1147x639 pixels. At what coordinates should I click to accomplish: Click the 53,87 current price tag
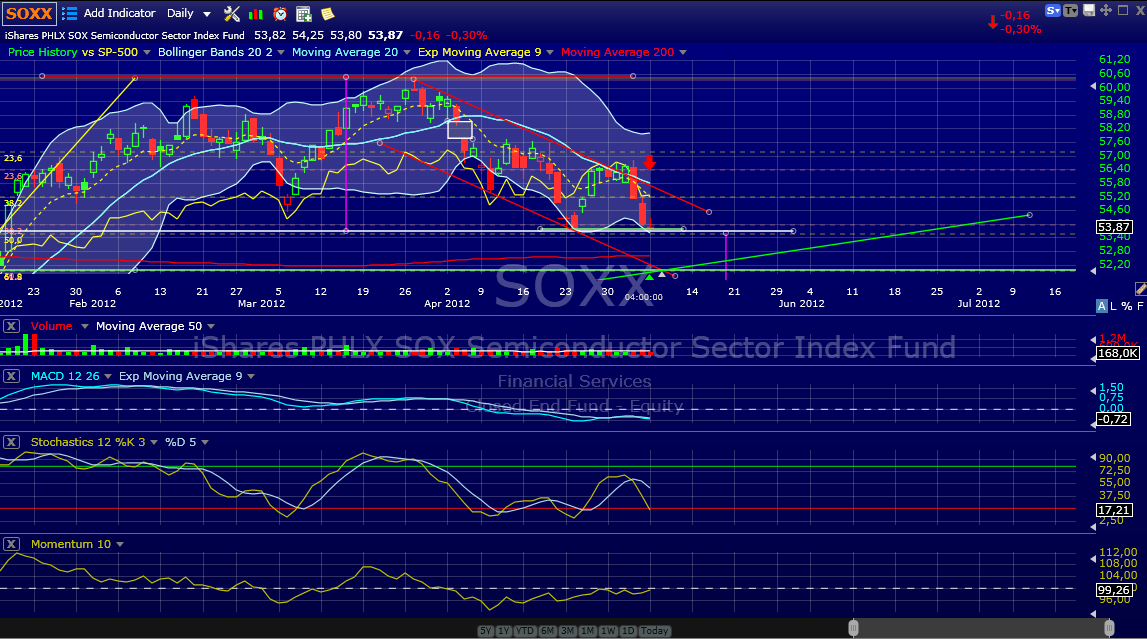1114,227
